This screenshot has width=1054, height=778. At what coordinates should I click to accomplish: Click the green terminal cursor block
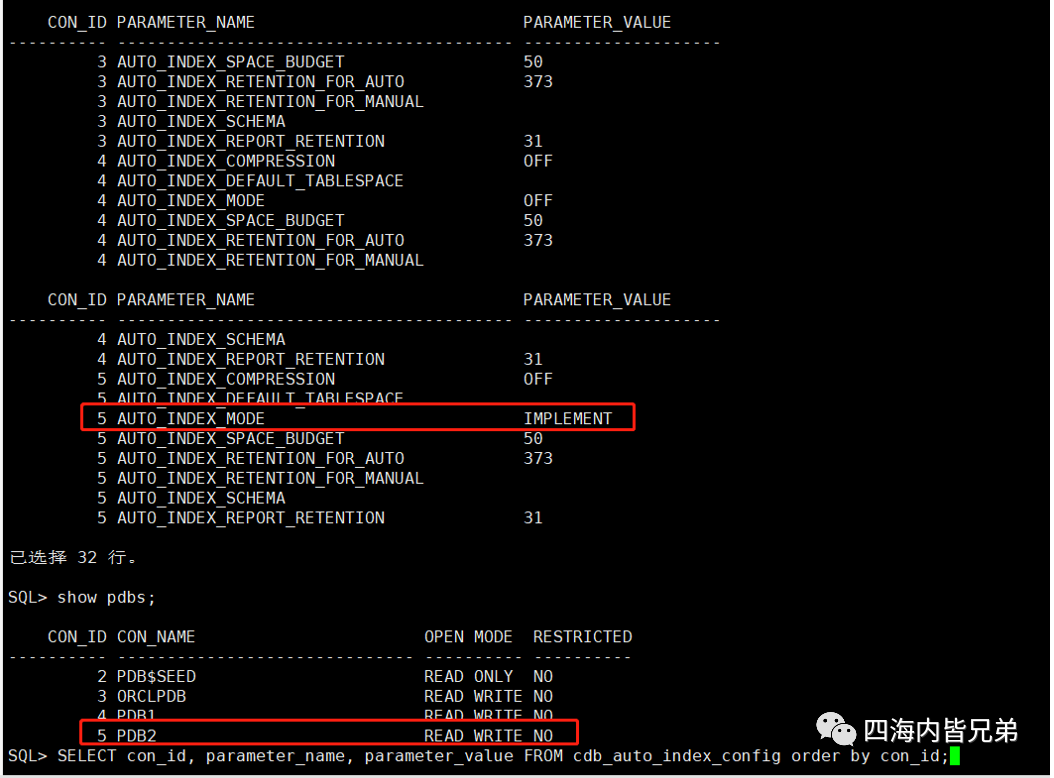pyautogui.click(x=955, y=756)
